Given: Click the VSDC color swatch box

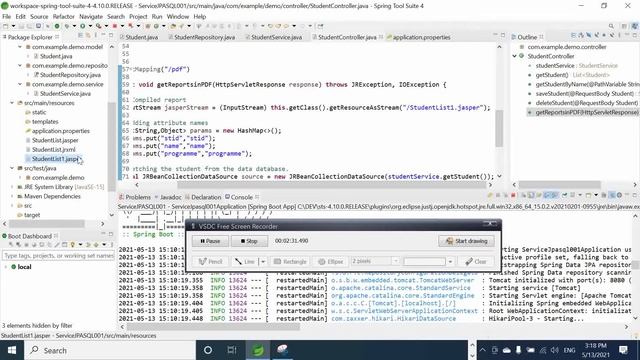Looking at the screenshot, I should tap(424, 262).
